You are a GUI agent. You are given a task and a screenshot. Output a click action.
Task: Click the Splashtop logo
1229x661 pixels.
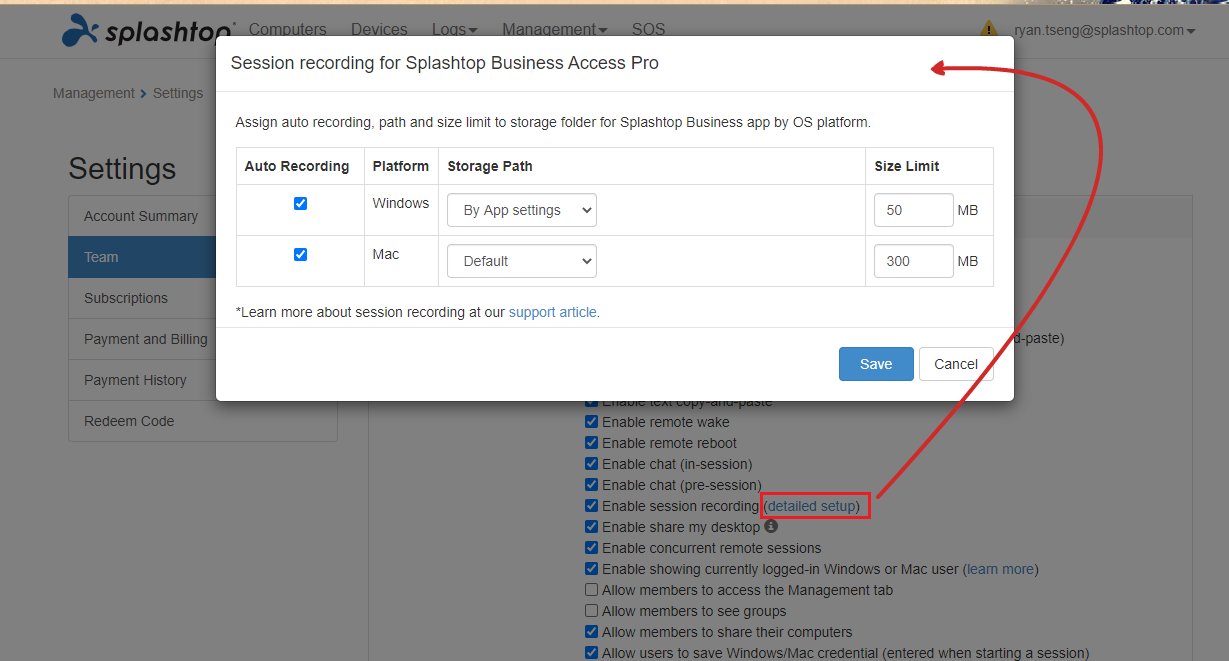(x=148, y=31)
